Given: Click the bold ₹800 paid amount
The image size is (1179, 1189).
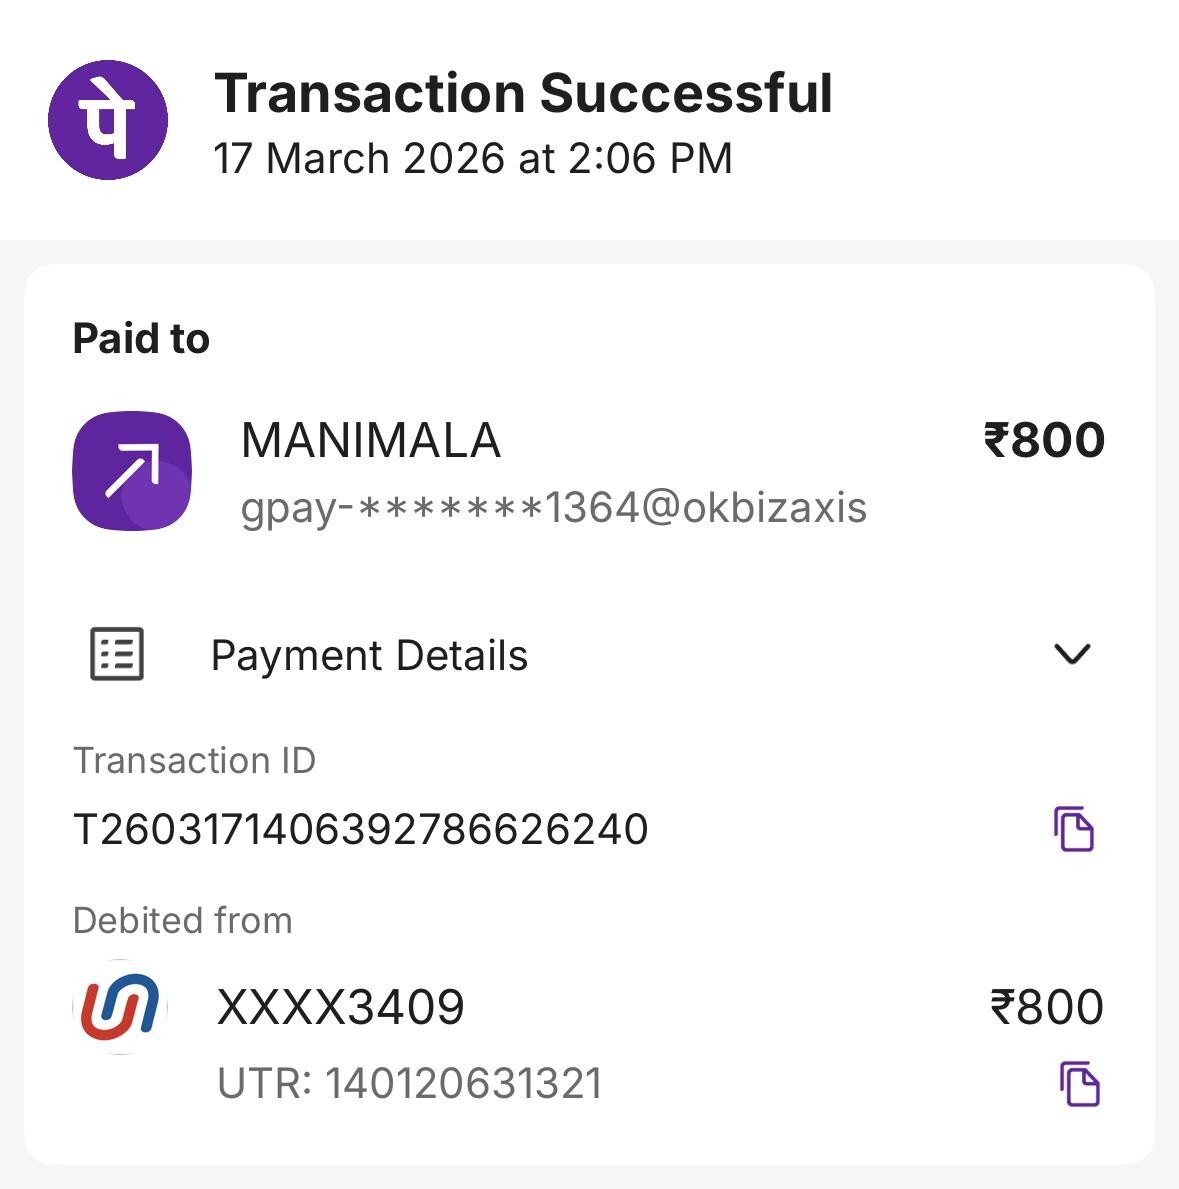Looking at the screenshot, I should click(1044, 440).
